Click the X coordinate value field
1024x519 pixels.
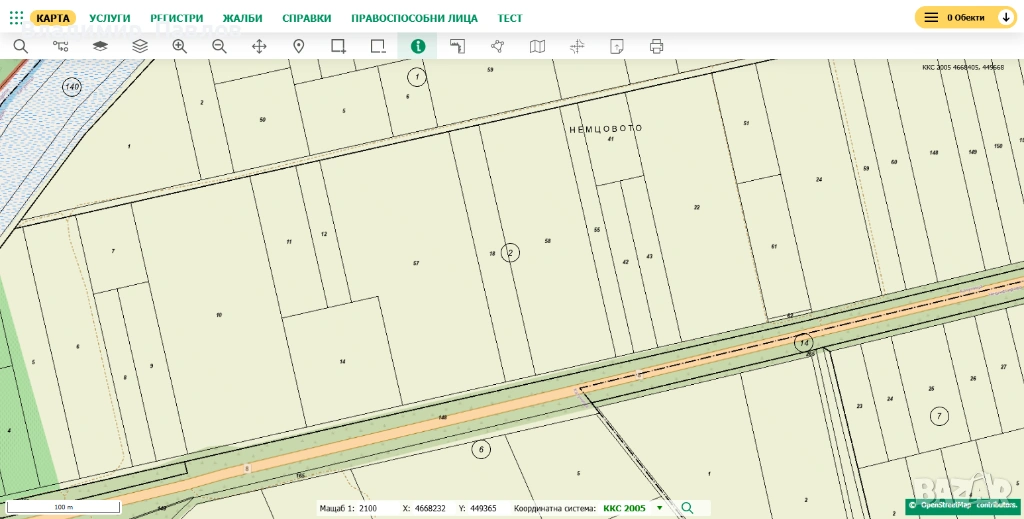(431, 508)
